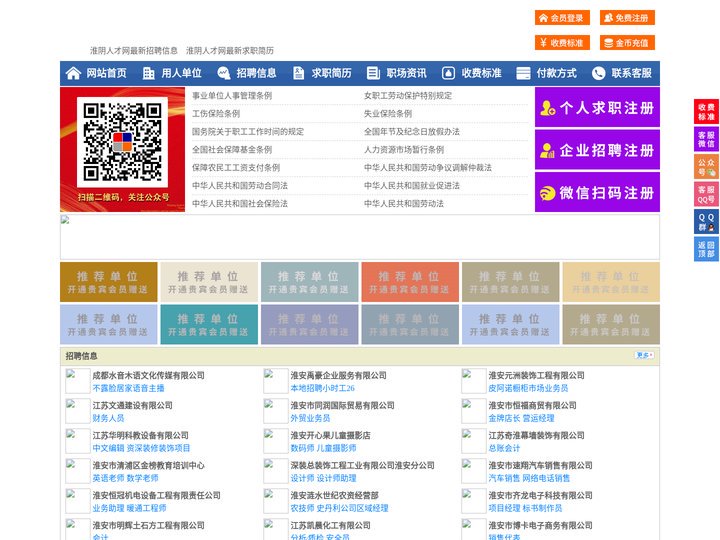The width and height of the screenshot is (720, 540).
Task: Open 淮安禹豪企业服务有限公司 company link
Action: (x=338, y=375)
